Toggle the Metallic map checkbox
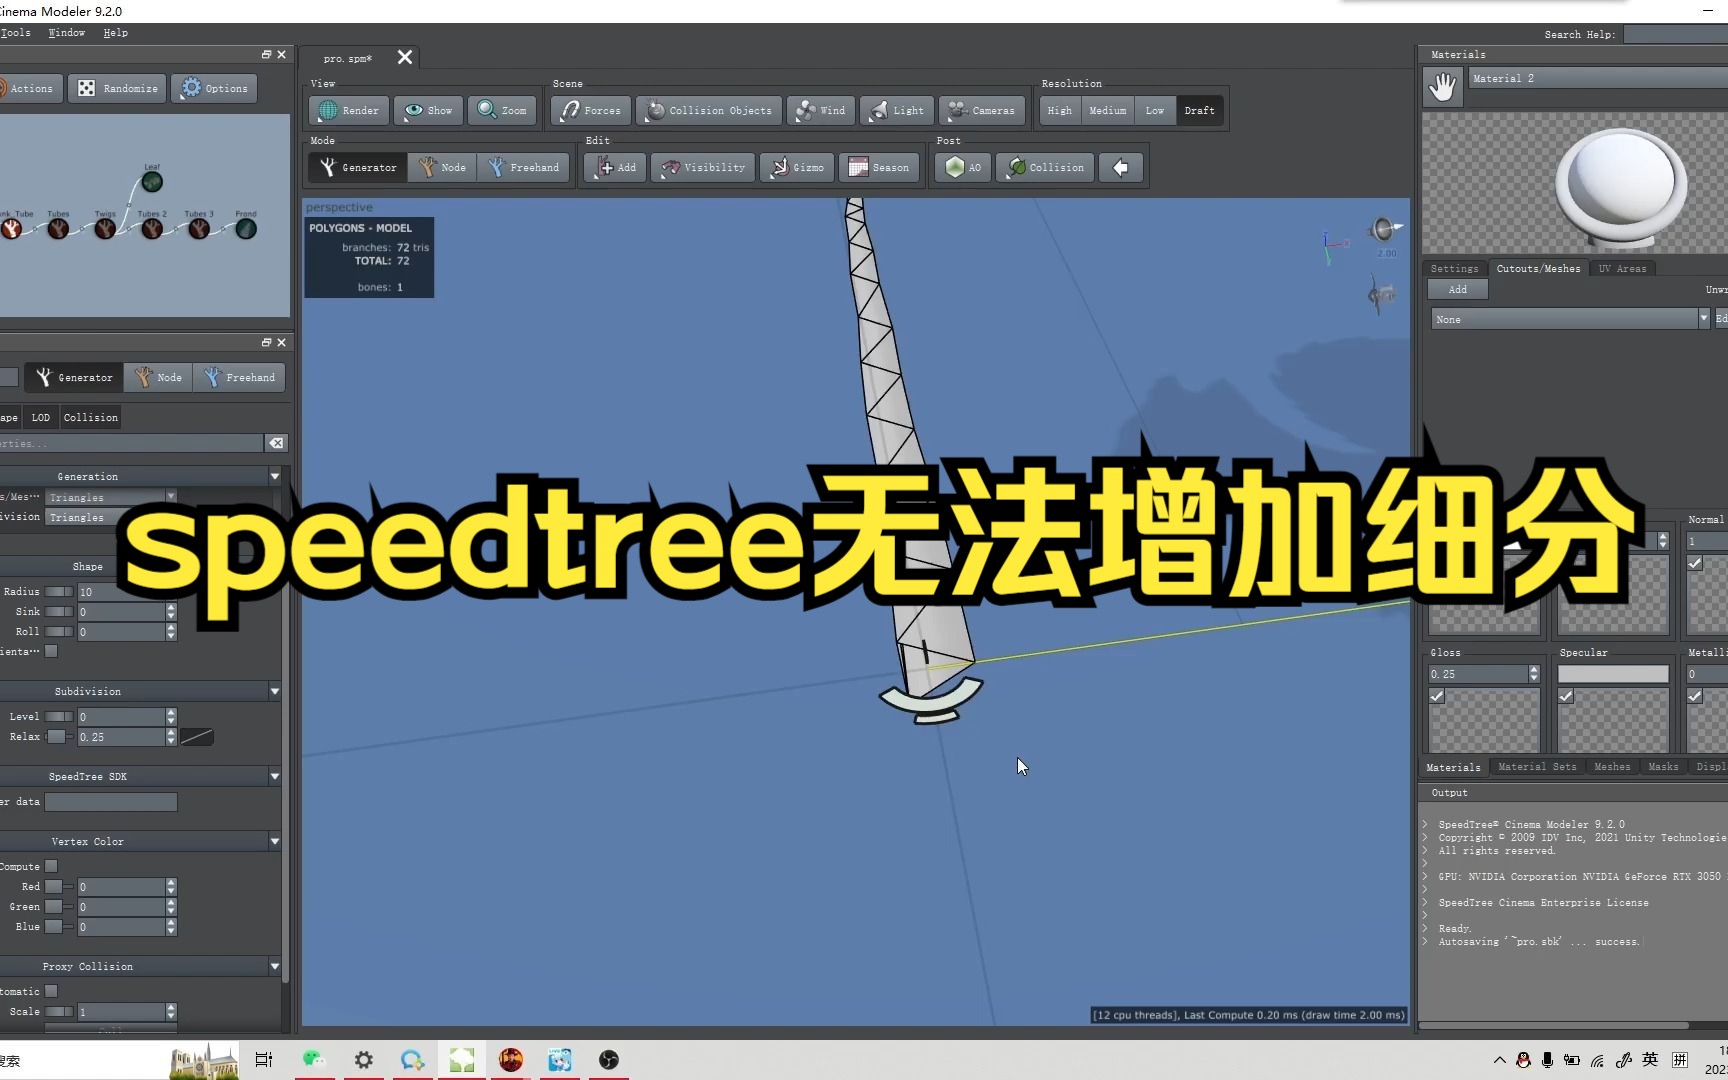Screen dimensions: 1728x1080 point(1695,696)
